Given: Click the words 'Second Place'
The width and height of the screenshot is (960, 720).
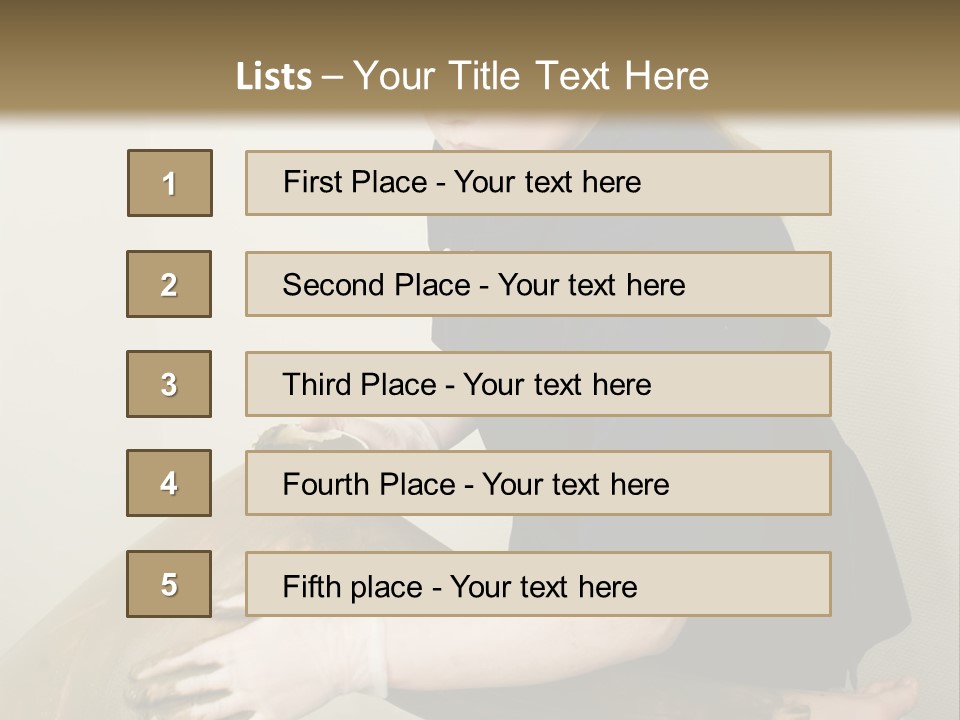Looking at the screenshot, I should [x=376, y=285].
